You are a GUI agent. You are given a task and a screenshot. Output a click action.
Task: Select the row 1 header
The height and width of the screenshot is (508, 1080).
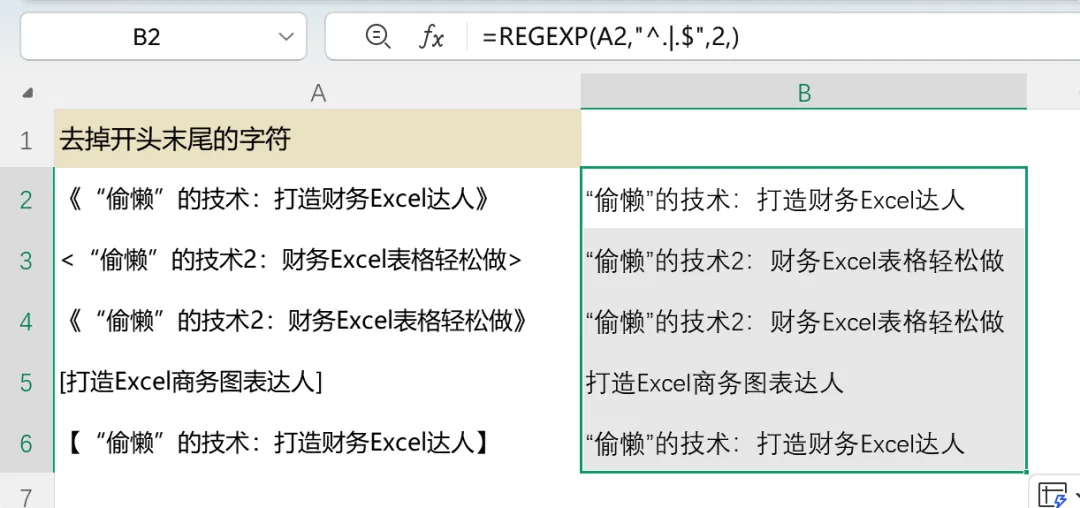coord(27,140)
